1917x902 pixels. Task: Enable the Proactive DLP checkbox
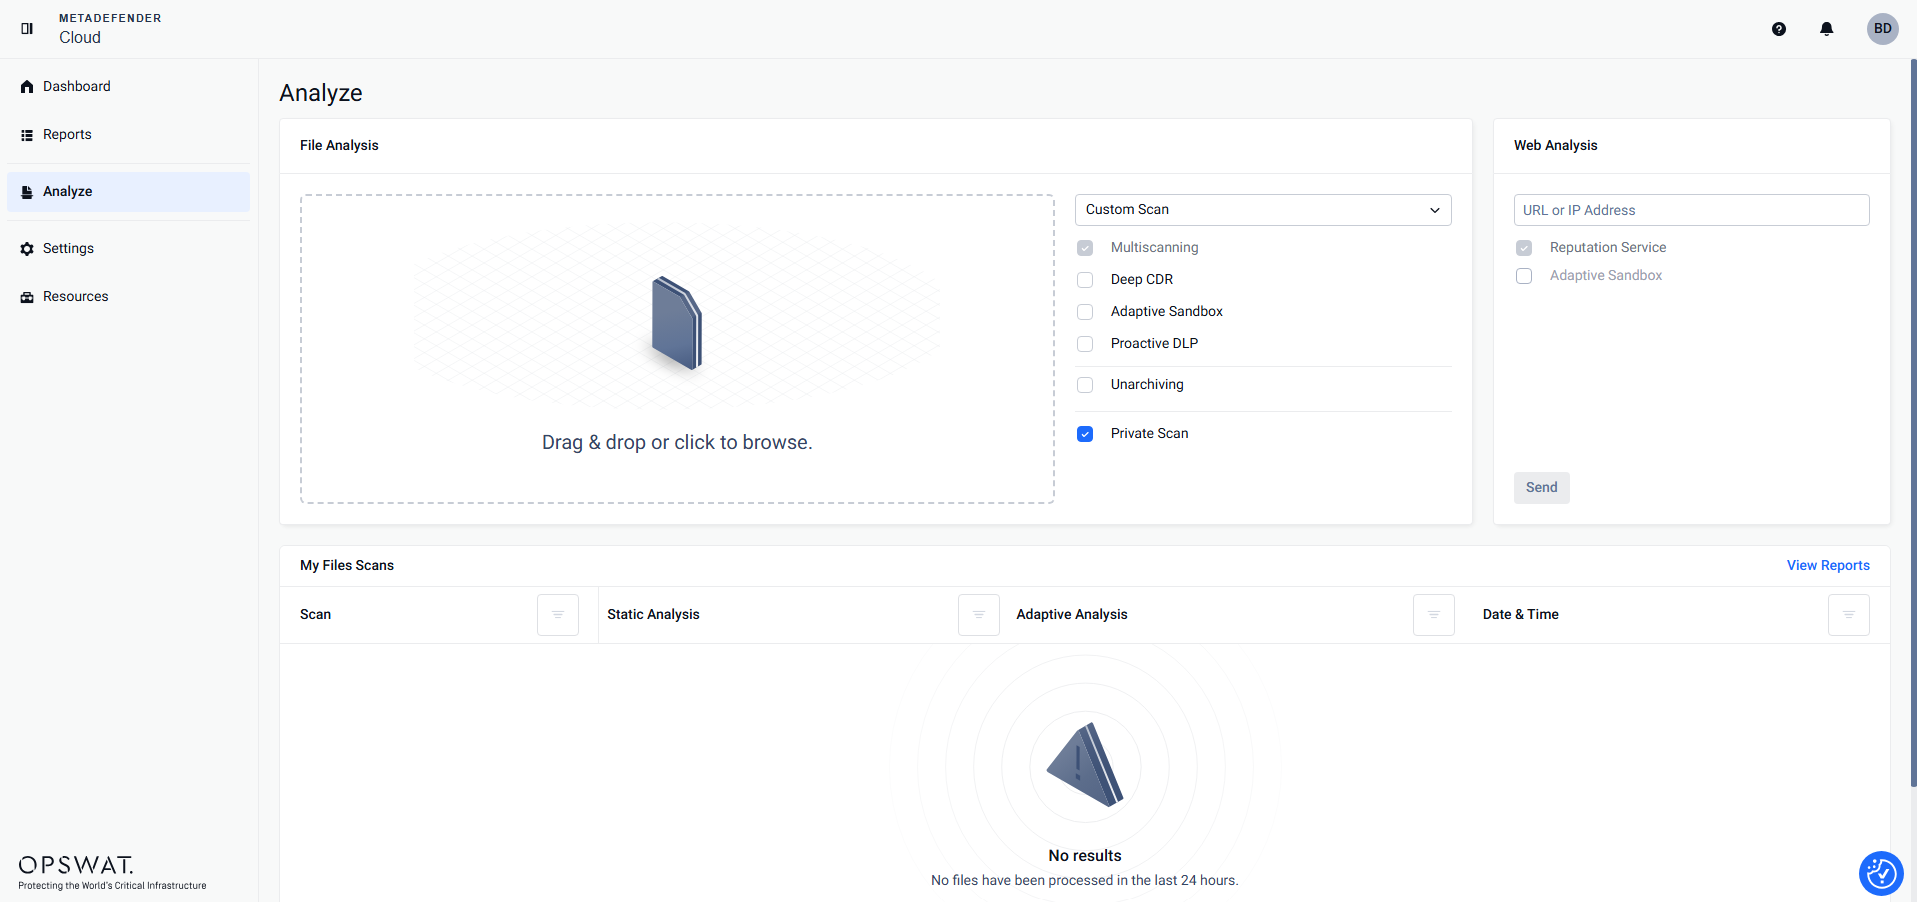click(1085, 344)
